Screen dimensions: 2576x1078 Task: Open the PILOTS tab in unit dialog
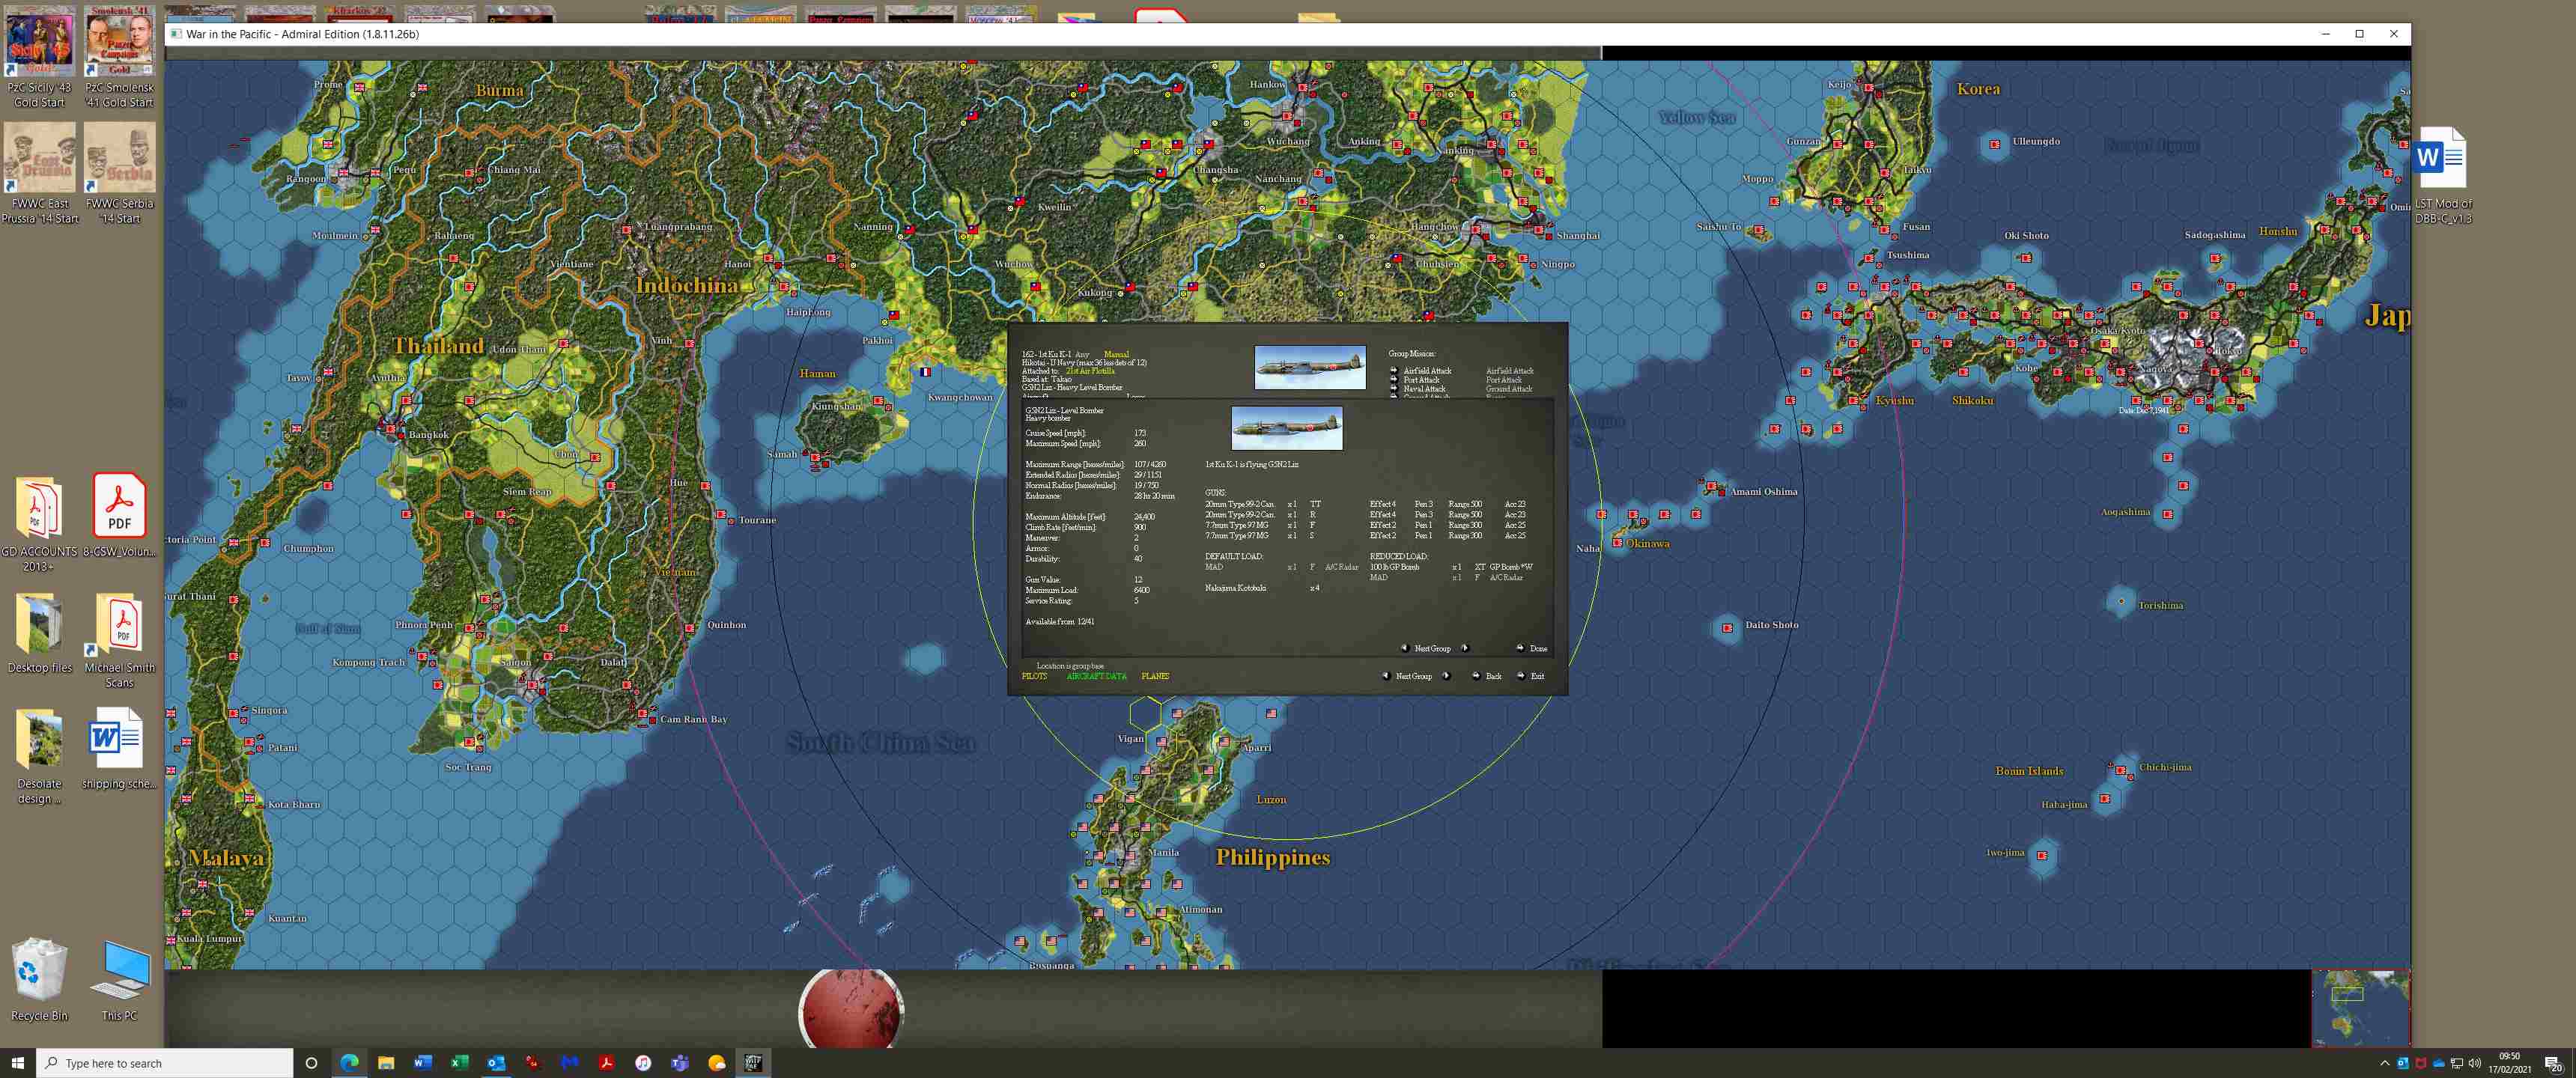tap(1034, 676)
